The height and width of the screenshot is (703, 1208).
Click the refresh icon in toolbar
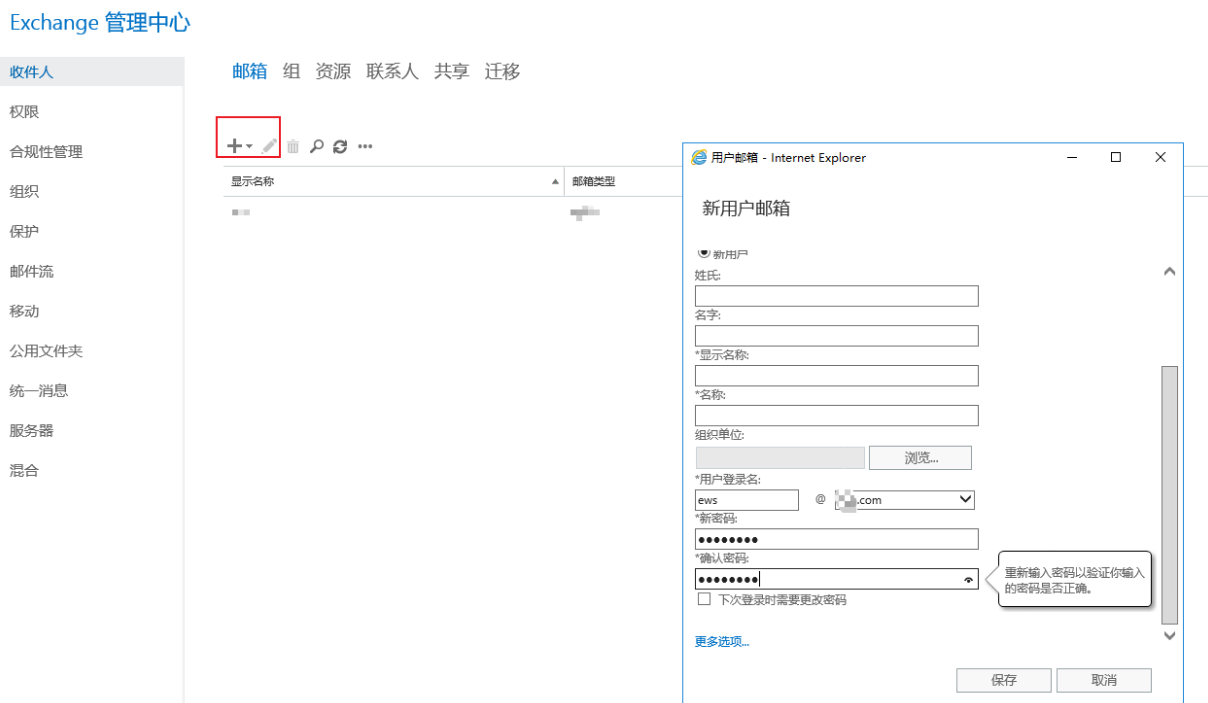340,146
